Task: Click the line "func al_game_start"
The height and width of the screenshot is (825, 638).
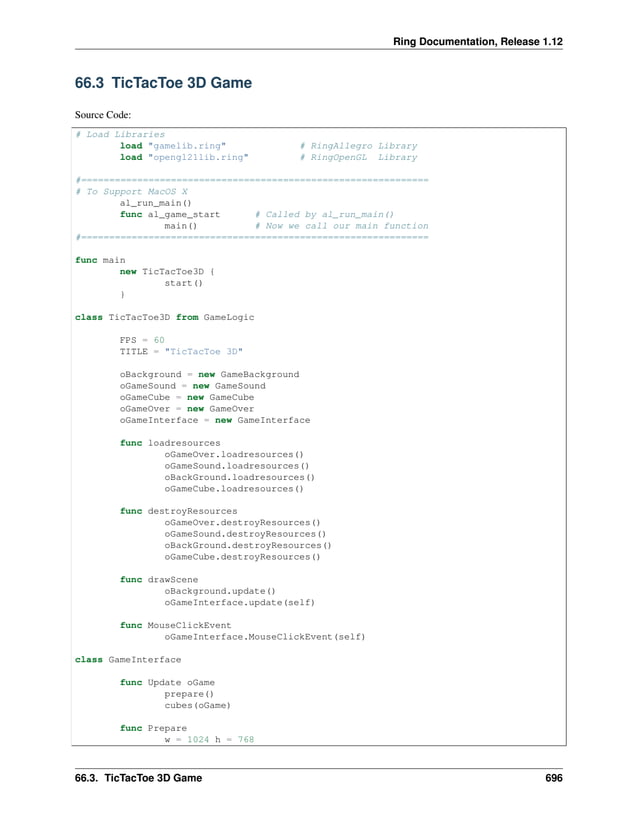Action: (x=170, y=215)
